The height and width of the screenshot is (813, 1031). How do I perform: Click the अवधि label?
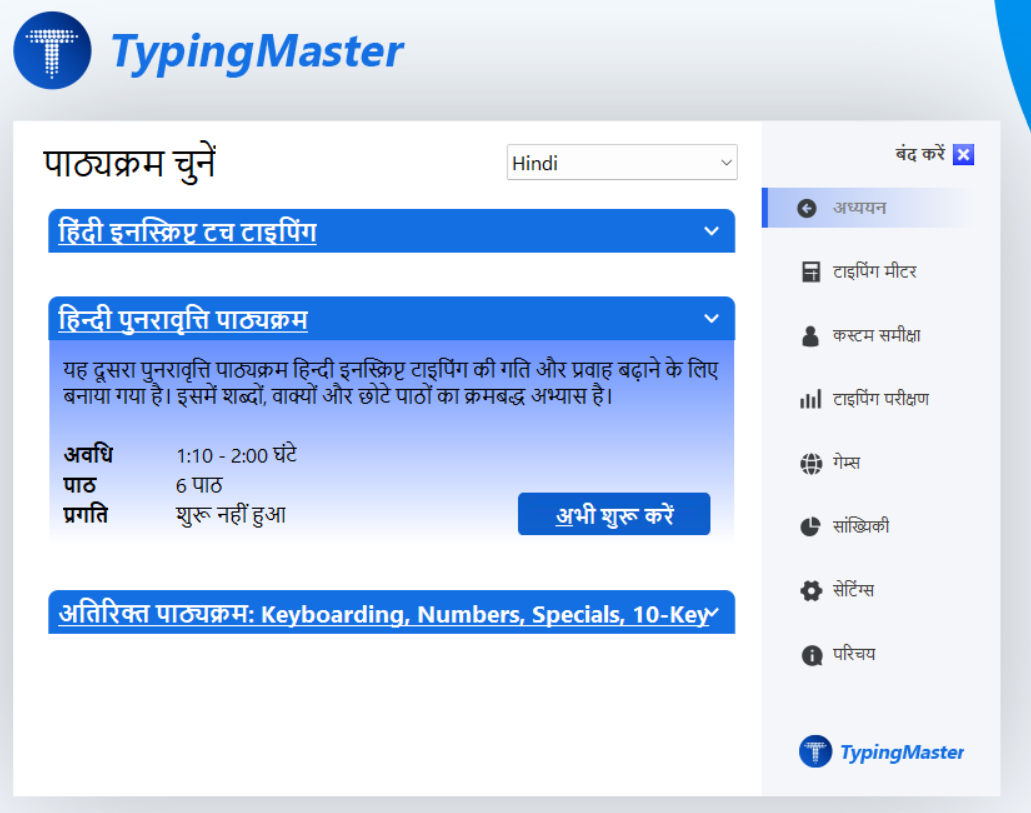click(88, 455)
